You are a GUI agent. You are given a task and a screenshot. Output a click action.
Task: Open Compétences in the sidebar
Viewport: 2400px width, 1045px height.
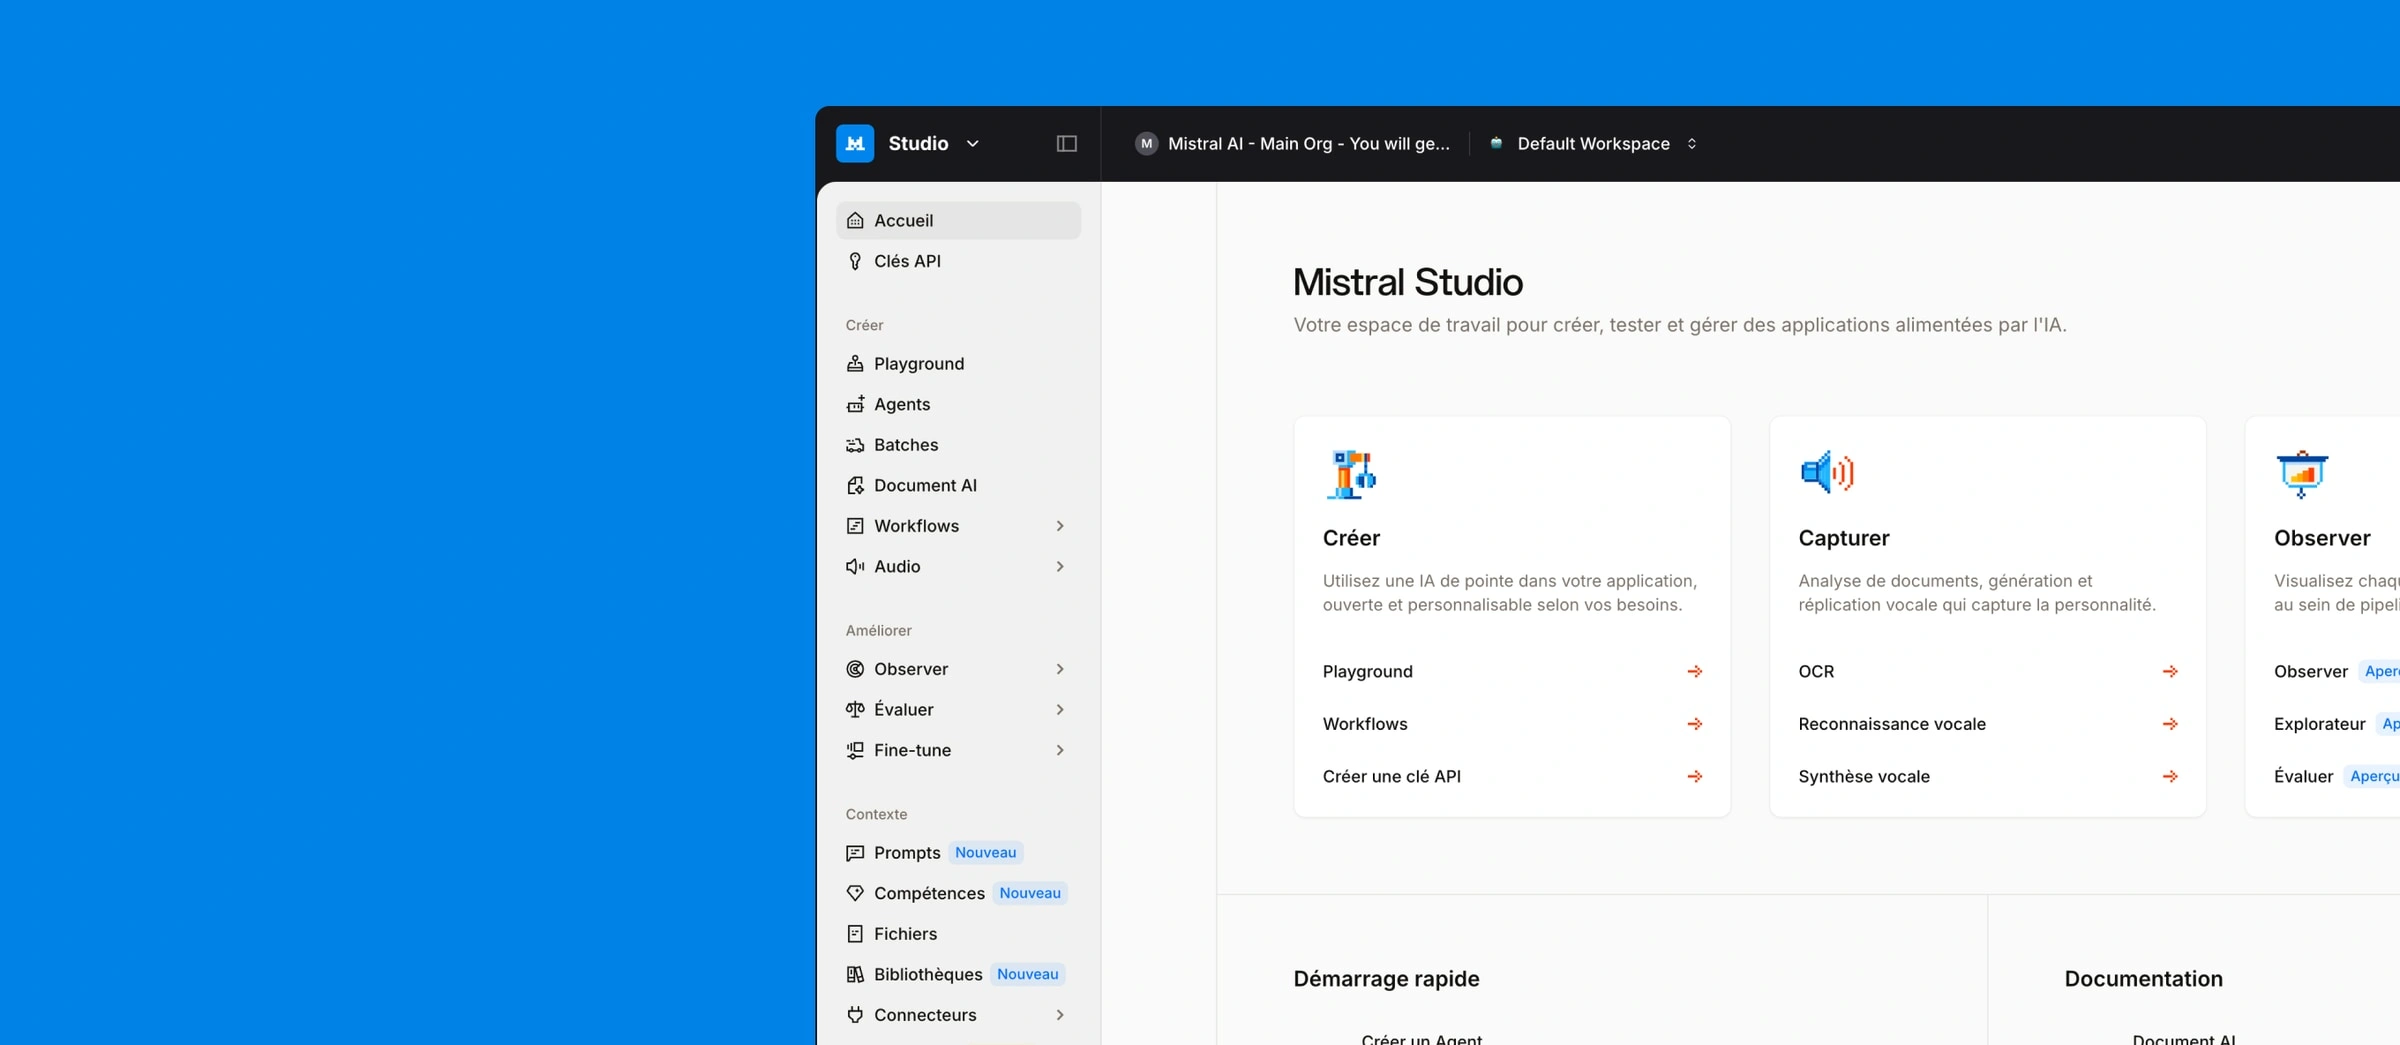tap(958, 893)
